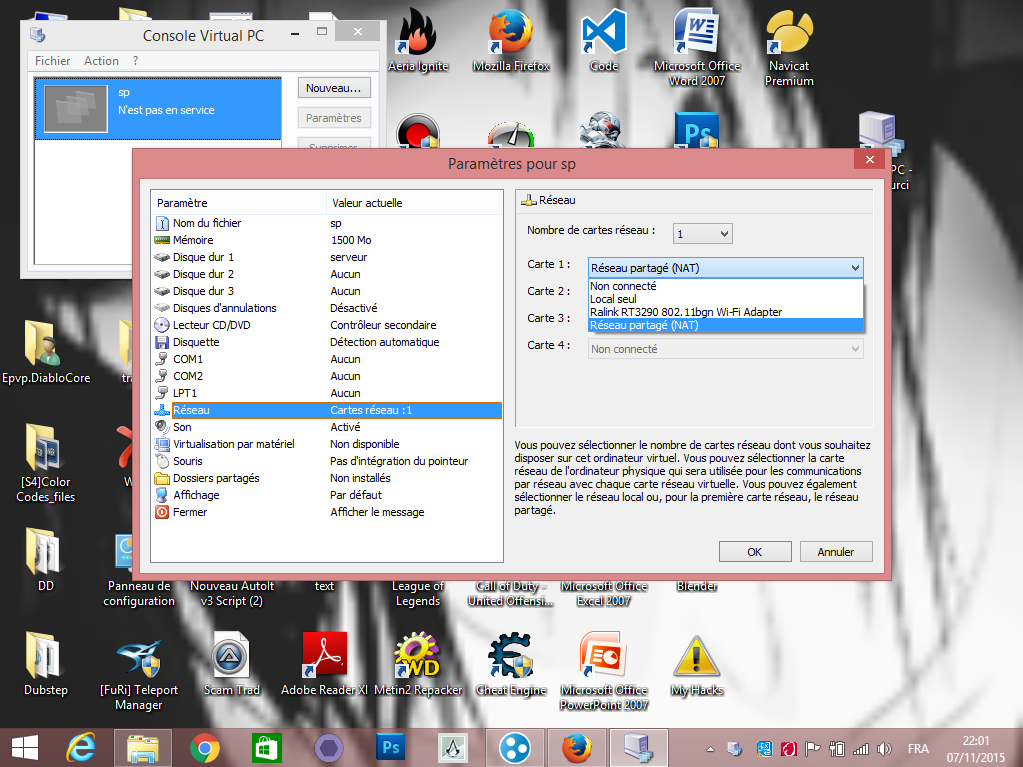Open Photoshop from the taskbar

pos(391,748)
